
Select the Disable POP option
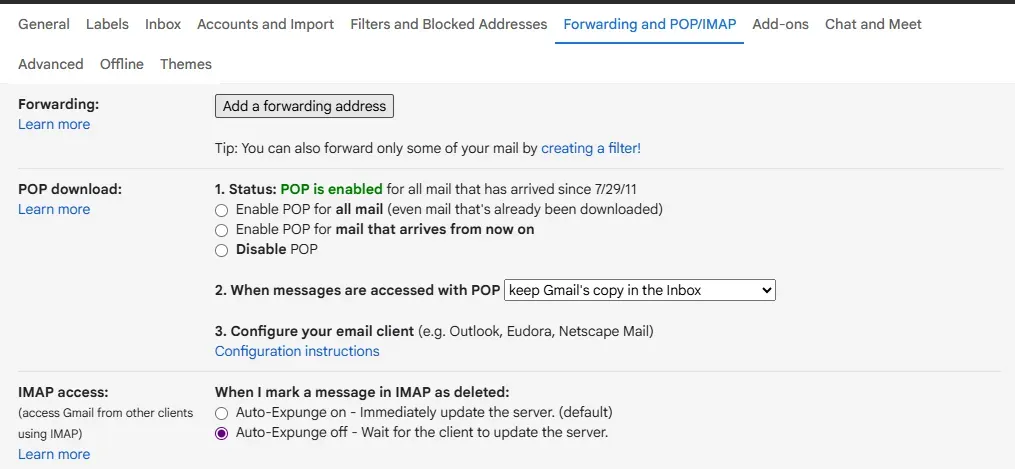point(222,250)
